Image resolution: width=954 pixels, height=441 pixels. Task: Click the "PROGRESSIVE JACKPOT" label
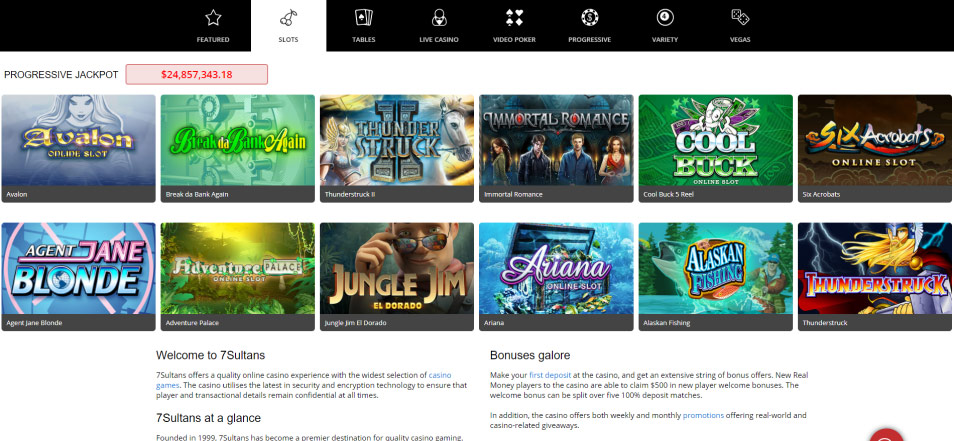coord(61,75)
